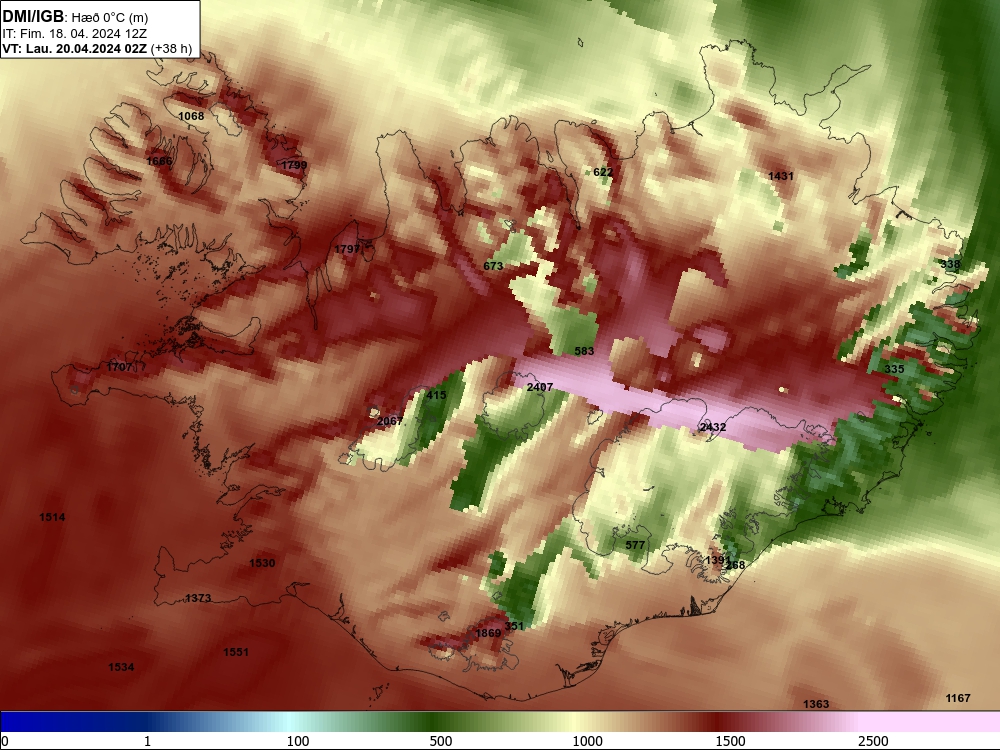Click the 1707 value on the peninsula

pos(119,367)
